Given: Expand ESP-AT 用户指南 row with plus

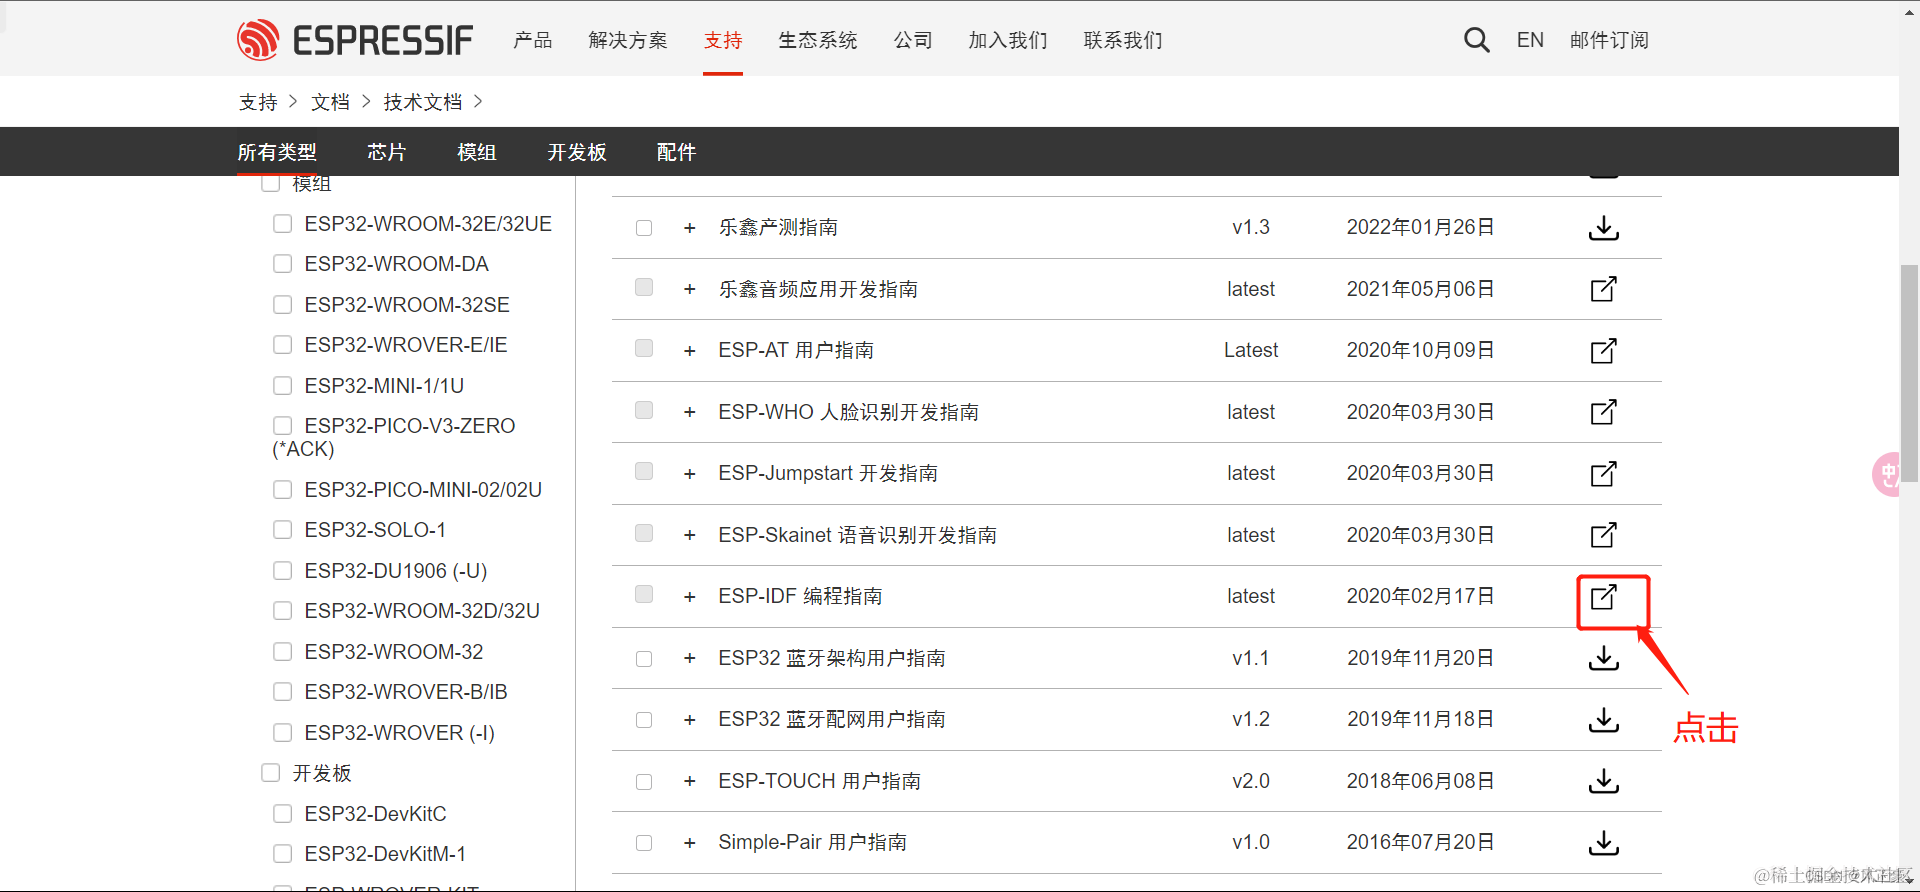Looking at the screenshot, I should click(x=689, y=351).
